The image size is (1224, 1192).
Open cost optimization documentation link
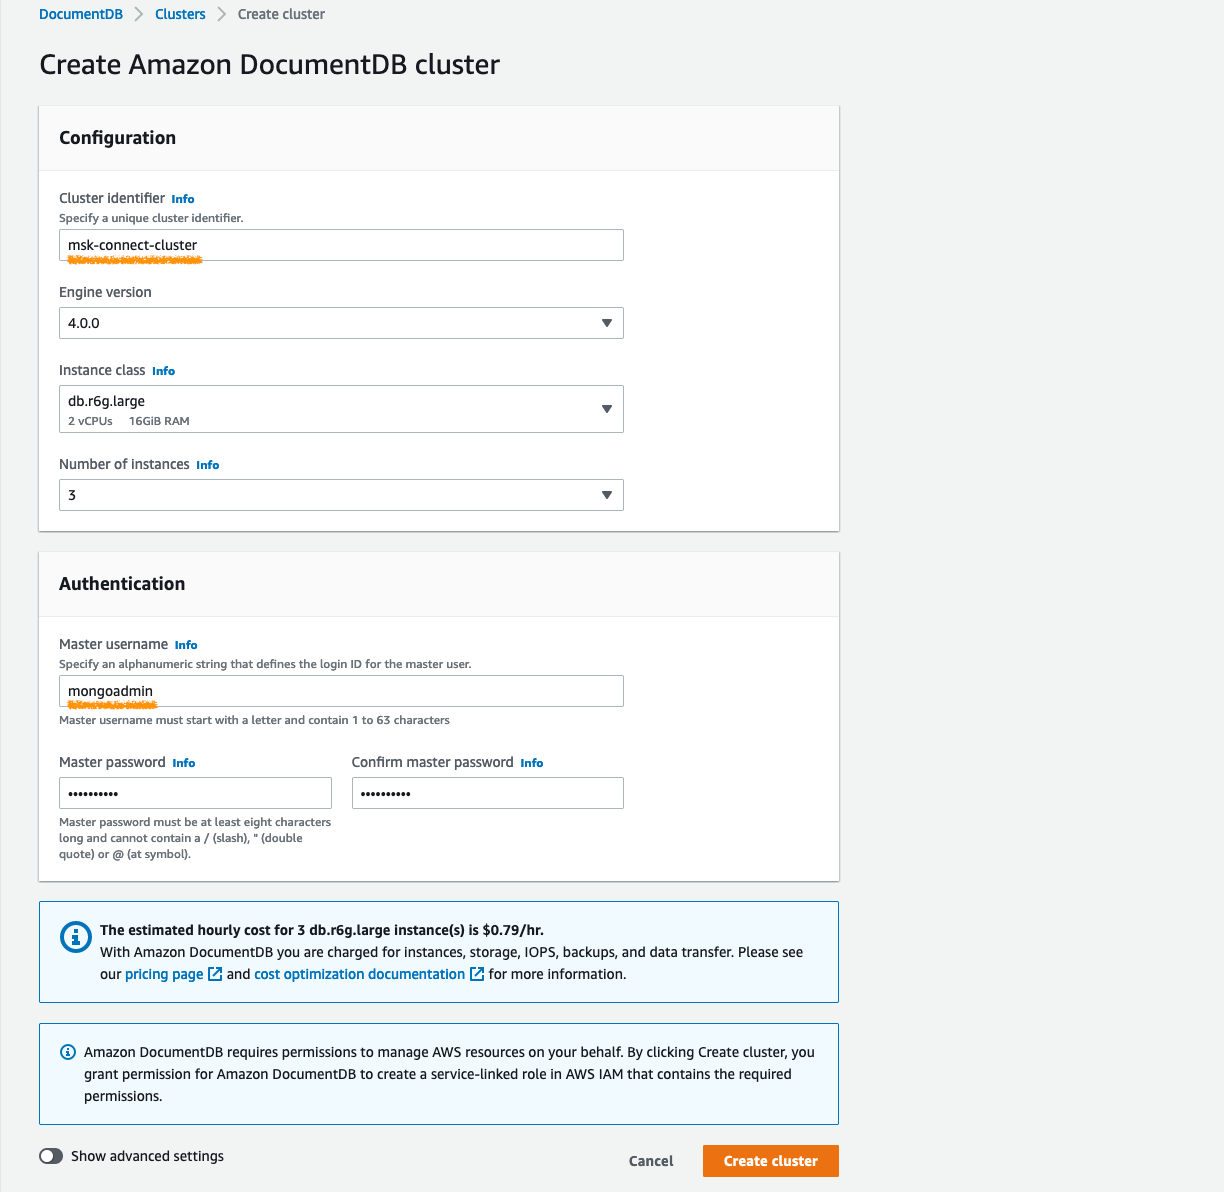(359, 974)
